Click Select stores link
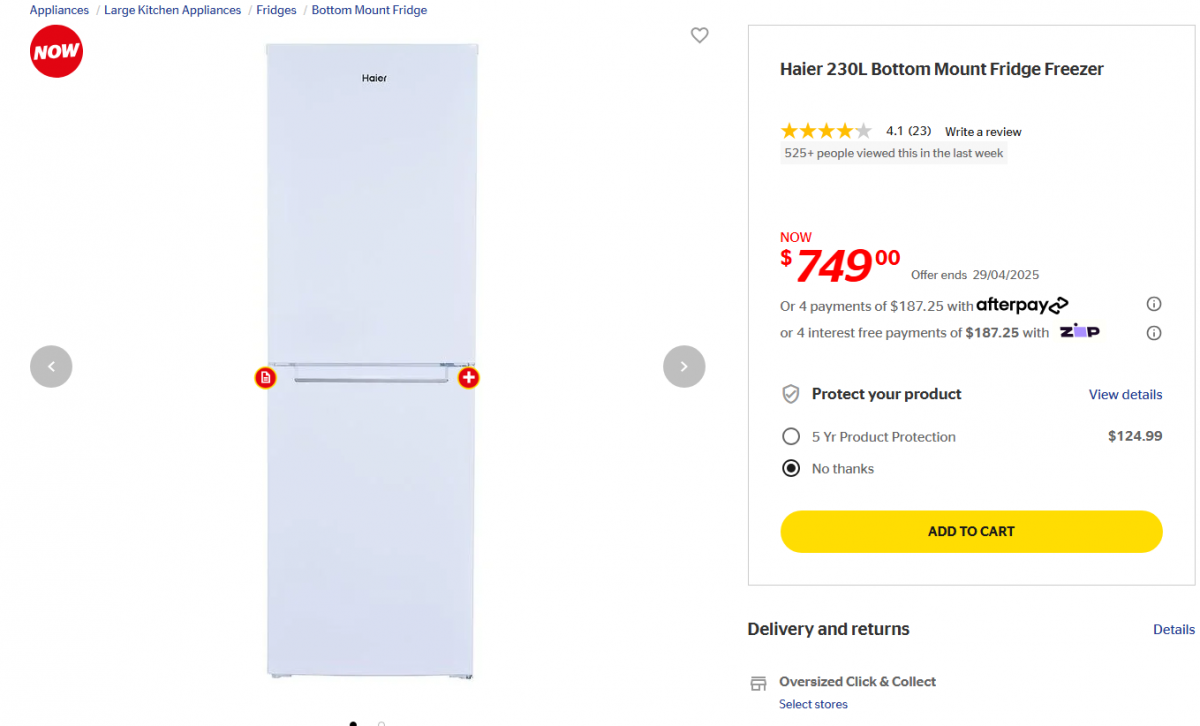 click(x=813, y=705)
